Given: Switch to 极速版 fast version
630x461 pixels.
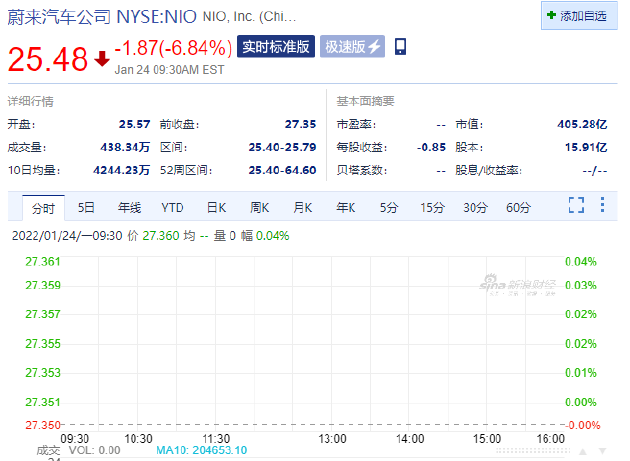Looking at the screenshot, I should [352, 47].
